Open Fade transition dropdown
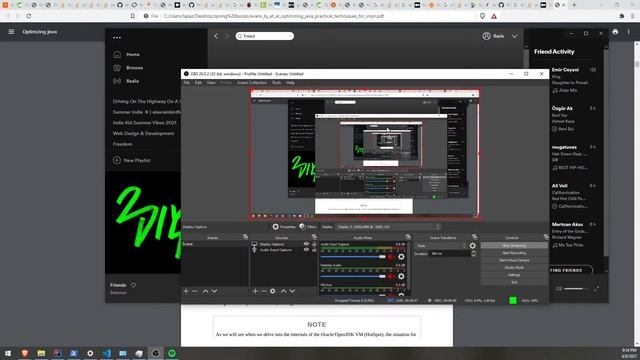The image size is (640, 360). 441,246
